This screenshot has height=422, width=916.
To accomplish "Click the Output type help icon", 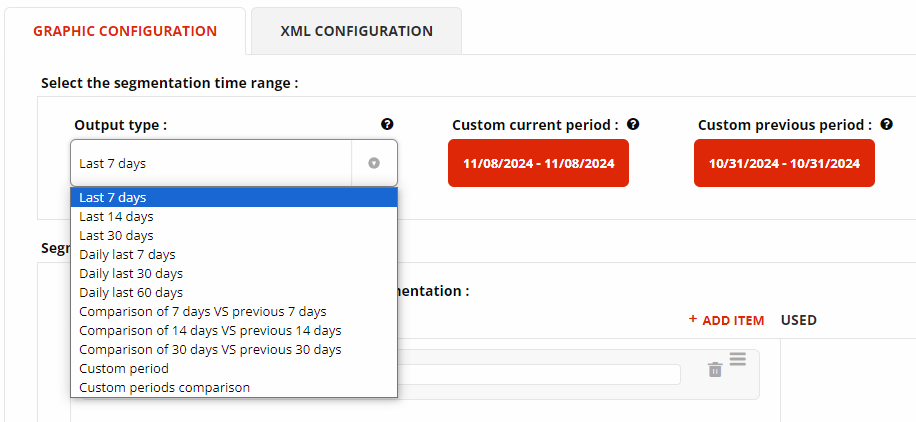I will (387, 125).
